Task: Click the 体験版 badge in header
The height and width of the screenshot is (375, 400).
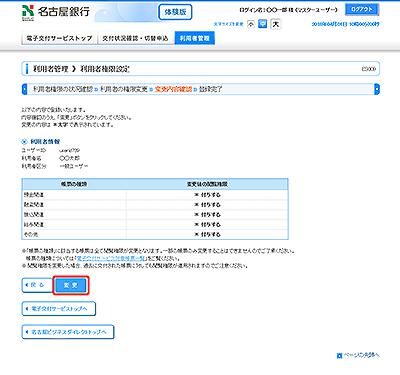Action: point(175,12)
